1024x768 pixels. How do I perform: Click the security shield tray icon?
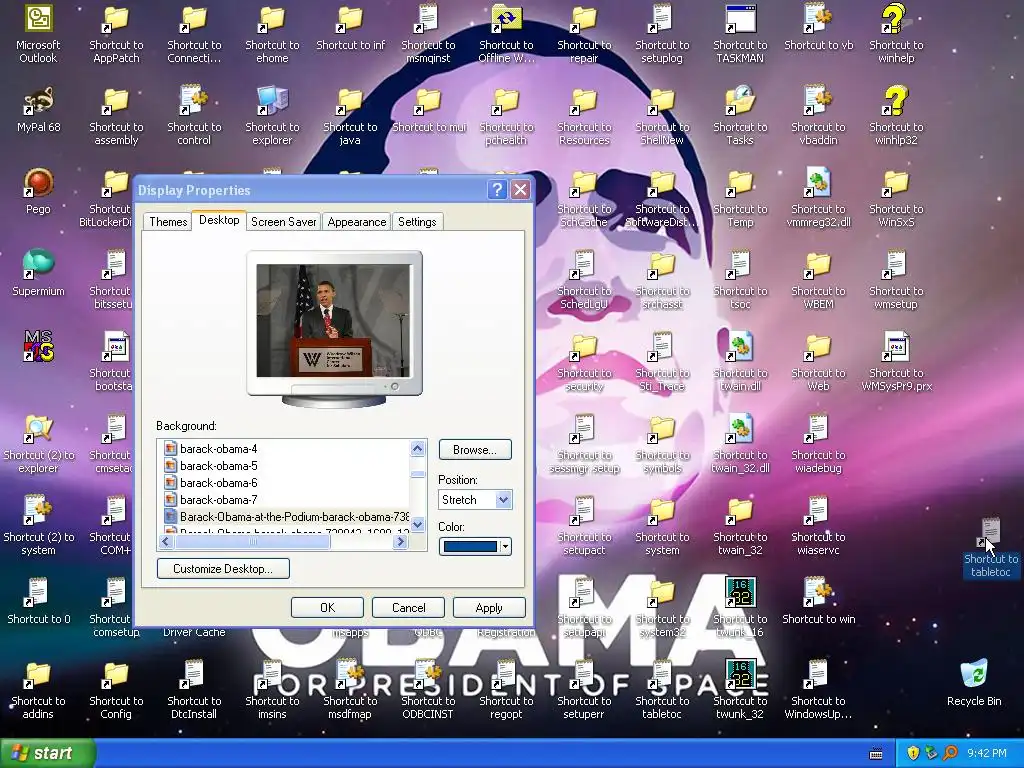pyautogui.click(x=913, y=753)
